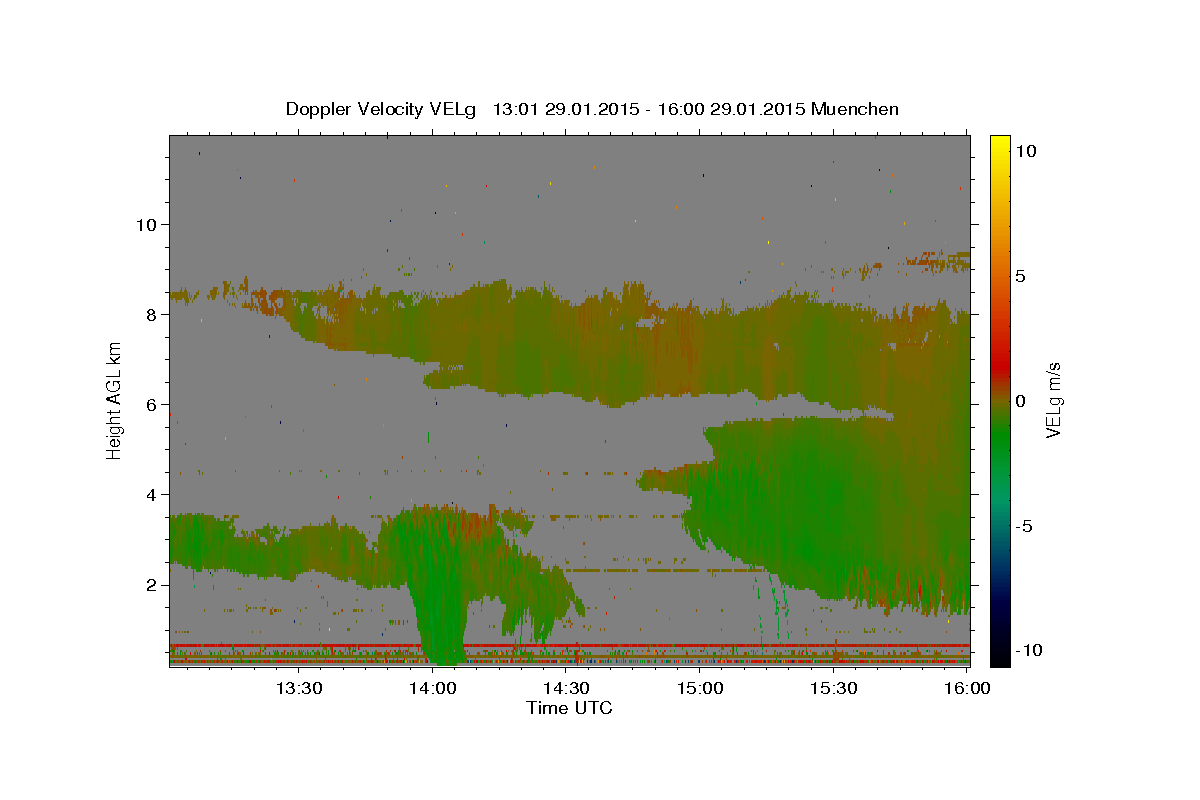This screenshot has width=1200, height=800.
Task: Click the red horizontal line near ground level
Action: click(x=570, y=646)
